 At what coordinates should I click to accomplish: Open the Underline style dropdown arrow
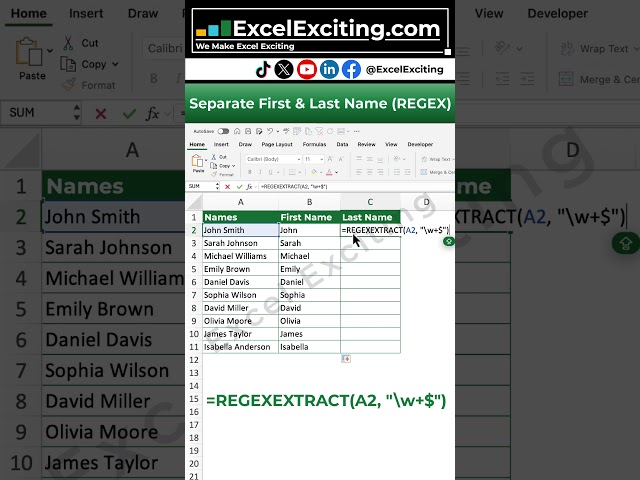(278, 172)
